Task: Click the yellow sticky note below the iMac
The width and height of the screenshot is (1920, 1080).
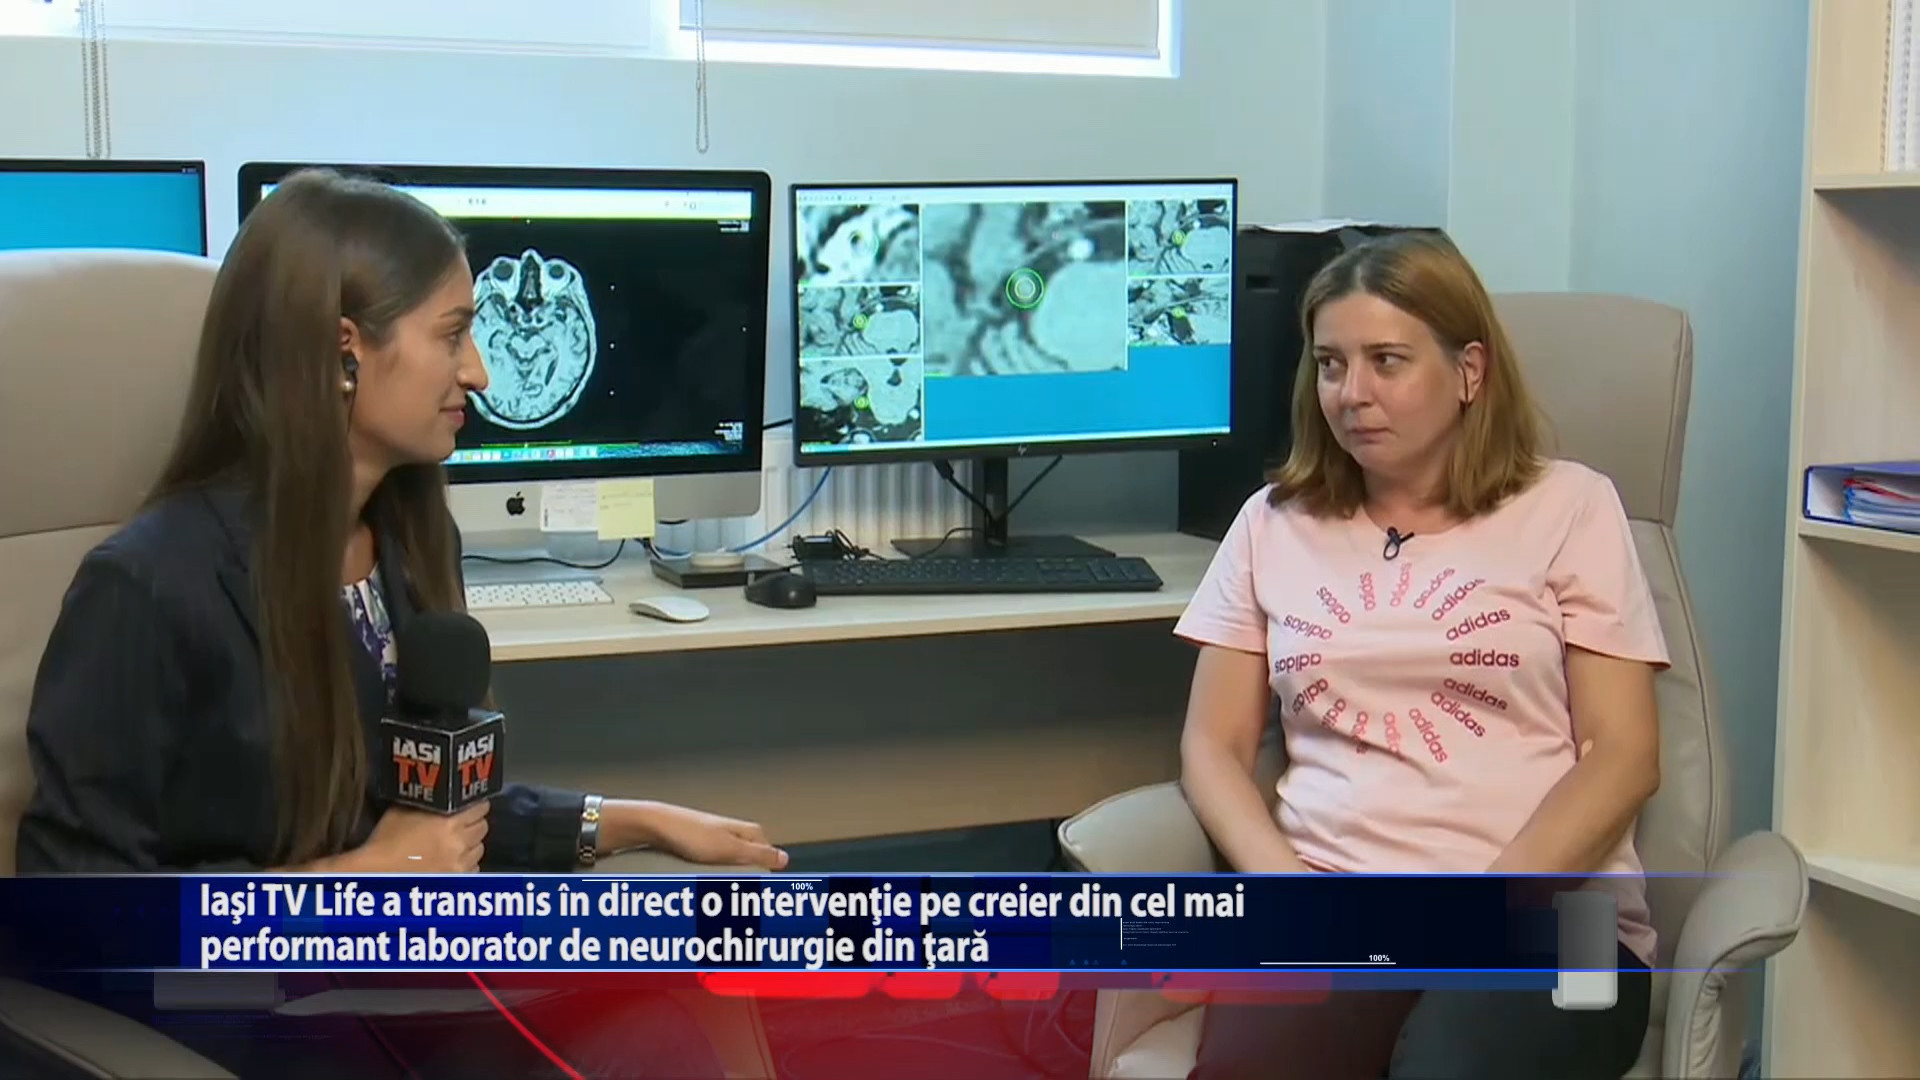Action: (x=625, y=507)
